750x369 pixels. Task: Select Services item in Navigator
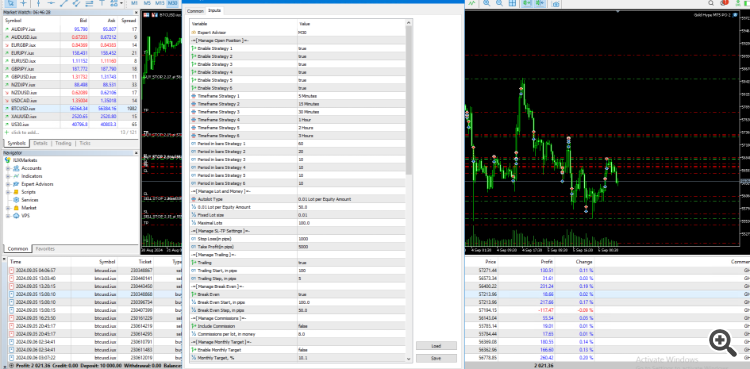click(29, 200)
